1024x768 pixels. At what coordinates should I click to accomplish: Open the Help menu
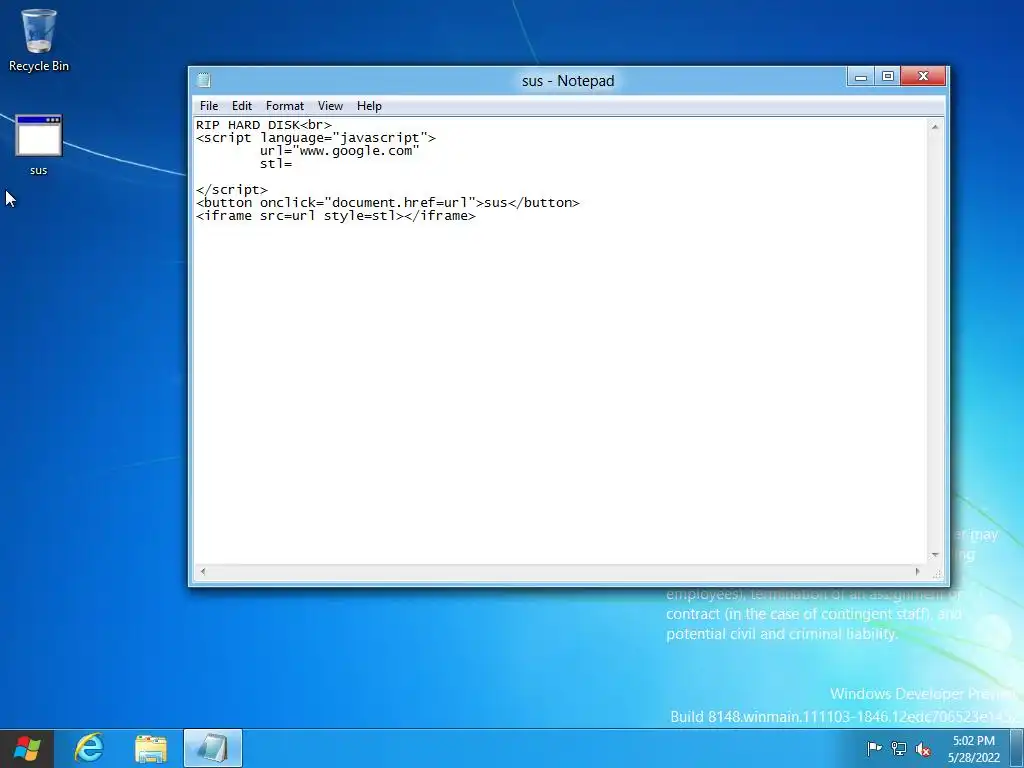point(369,106)
